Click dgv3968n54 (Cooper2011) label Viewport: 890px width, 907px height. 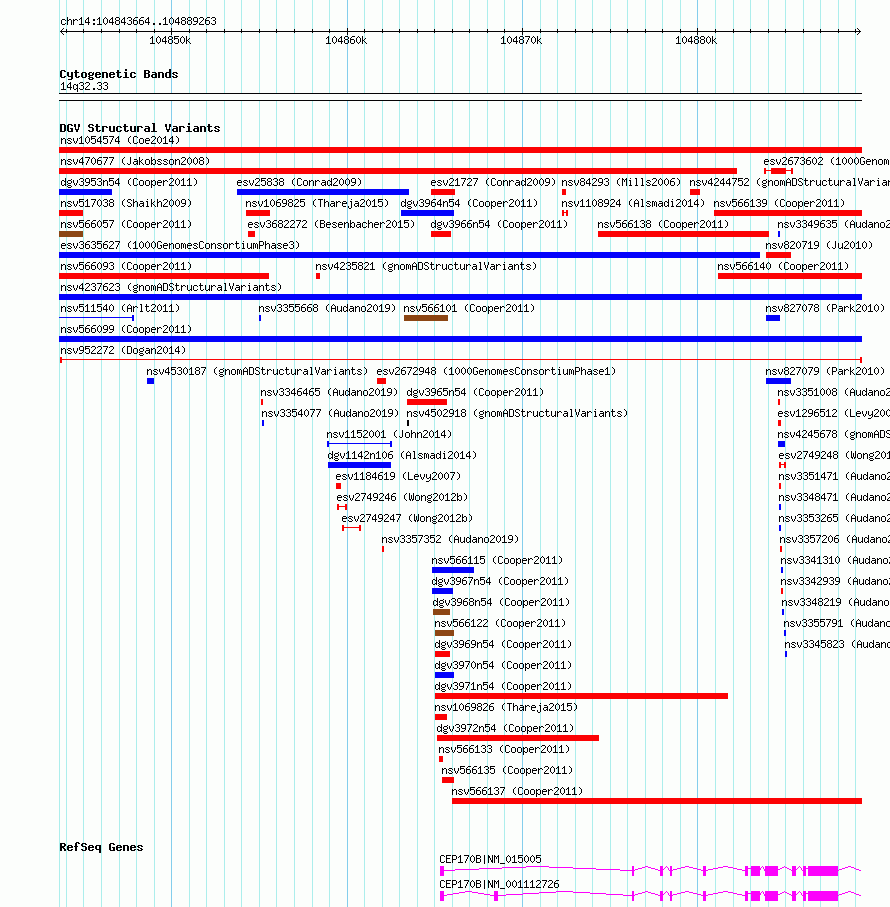tap(501, 603)
